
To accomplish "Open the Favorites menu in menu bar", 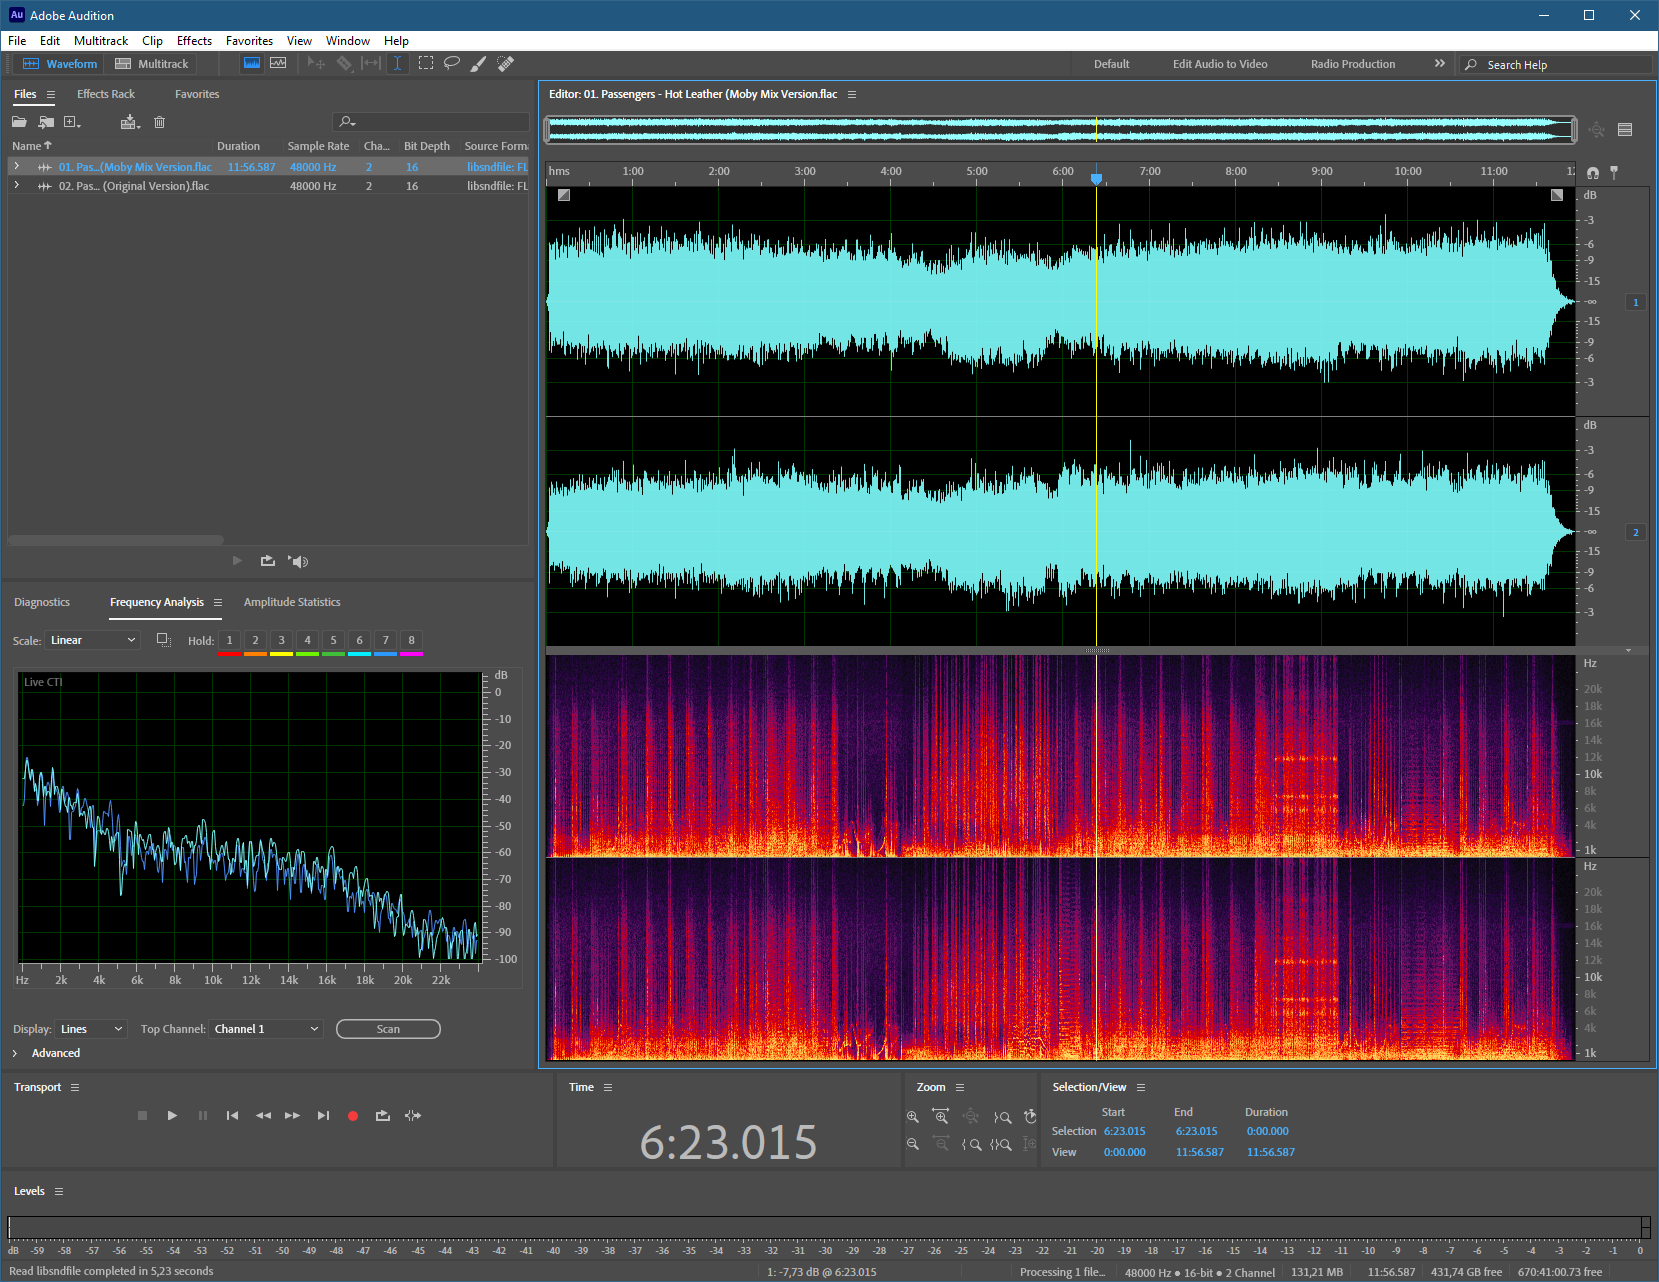I will tap(249, 41).
